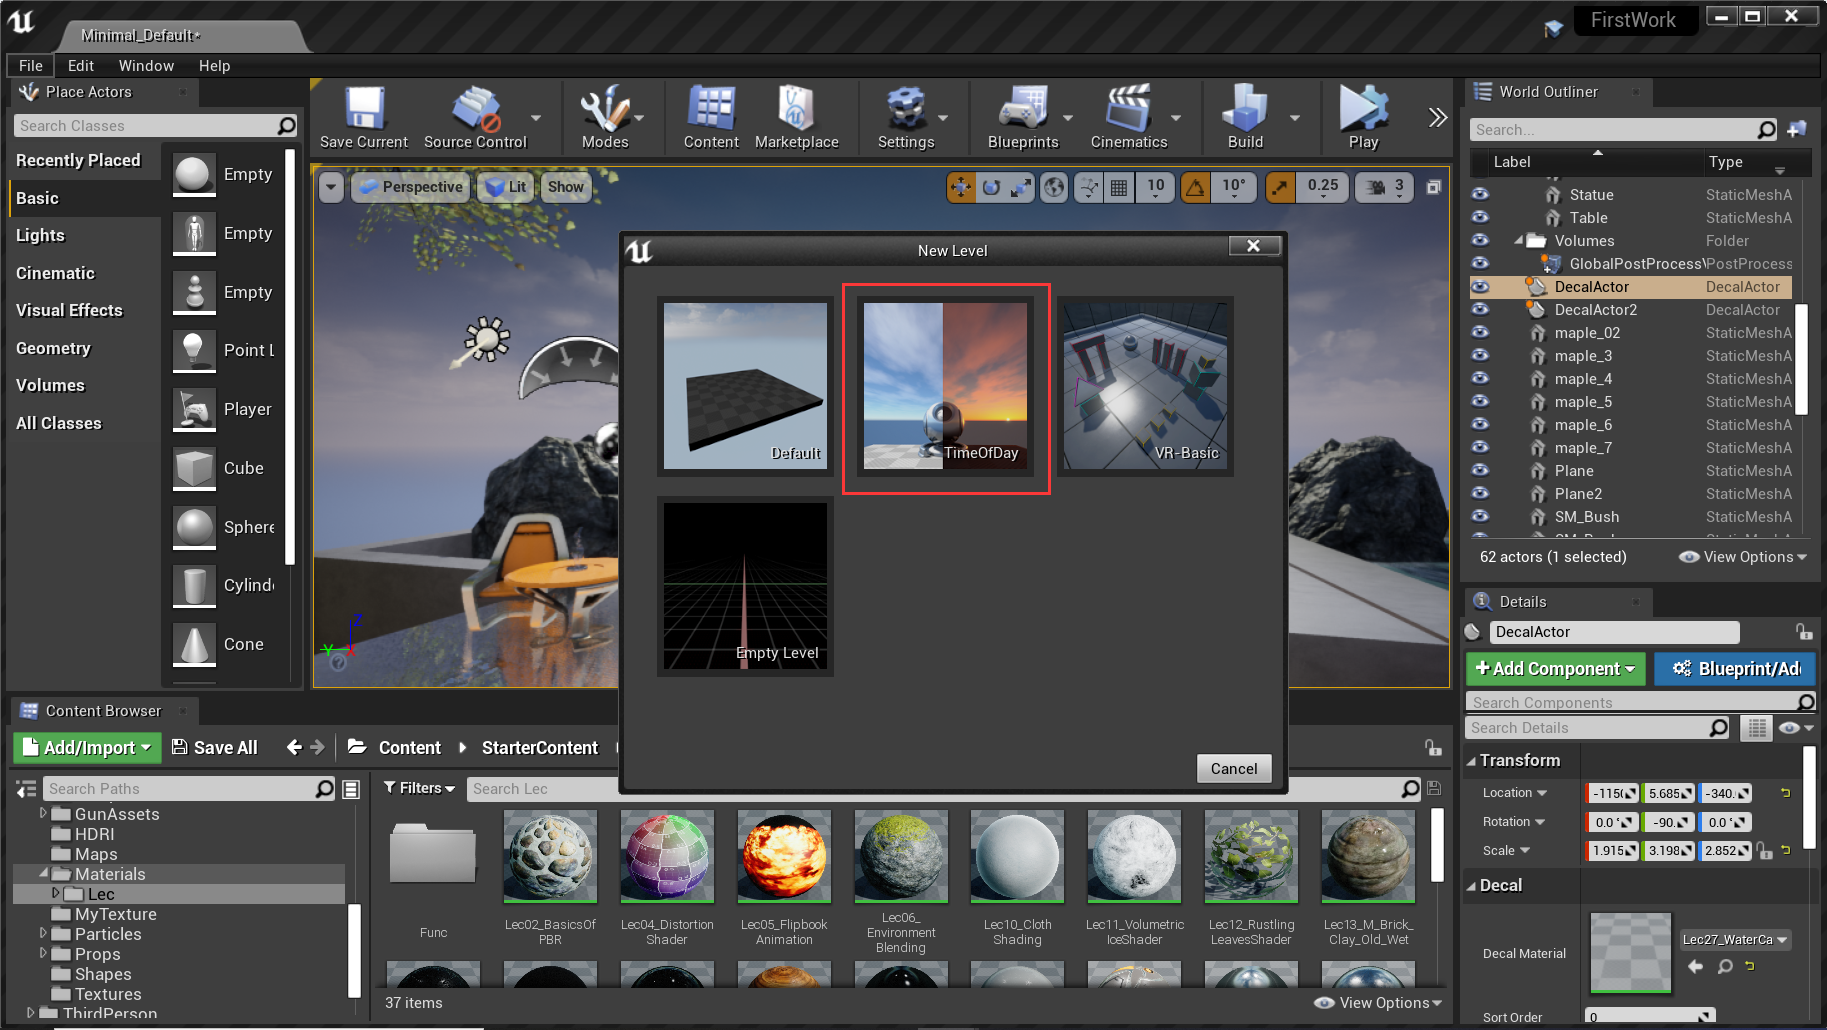Screen dimensions: 1827x1030
Task: Toggle world/local coordinate globe icon
Action: point(1054,187)
